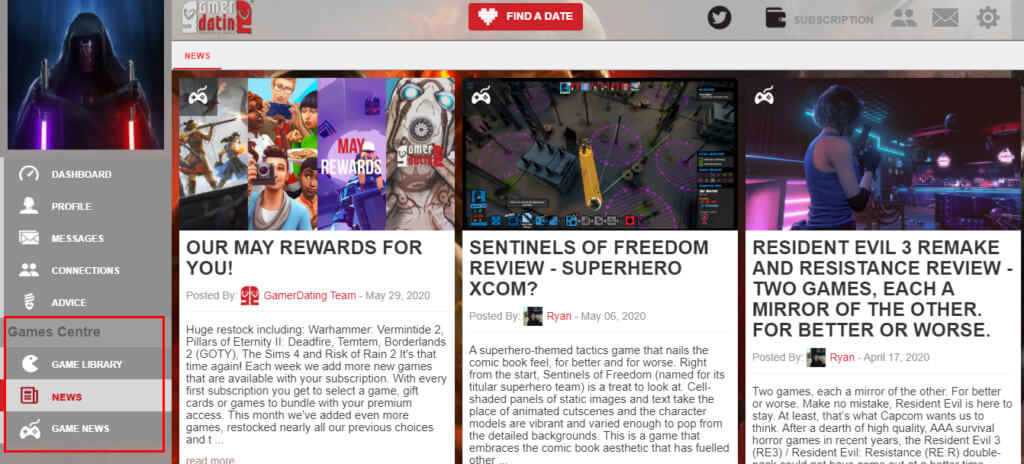The height and width of the screenshot is (464, 1024).
Task: Switch to the News tab
Action: click(197, 56)
